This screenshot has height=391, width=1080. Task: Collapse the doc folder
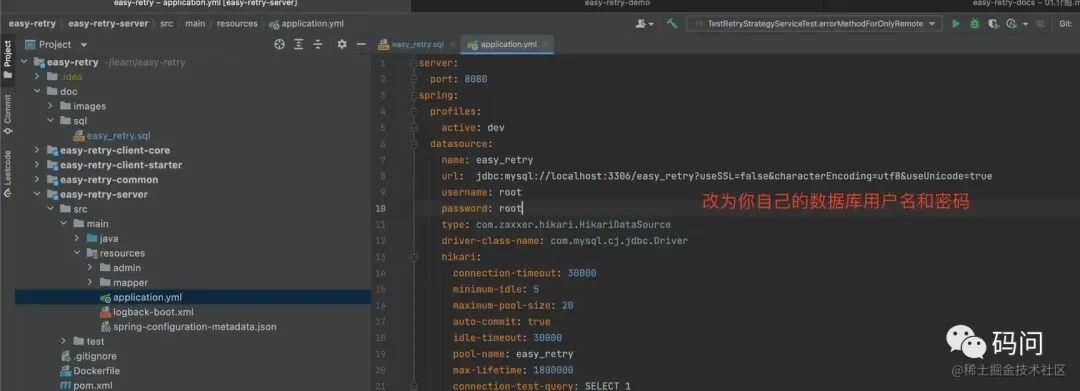[38, 92]
